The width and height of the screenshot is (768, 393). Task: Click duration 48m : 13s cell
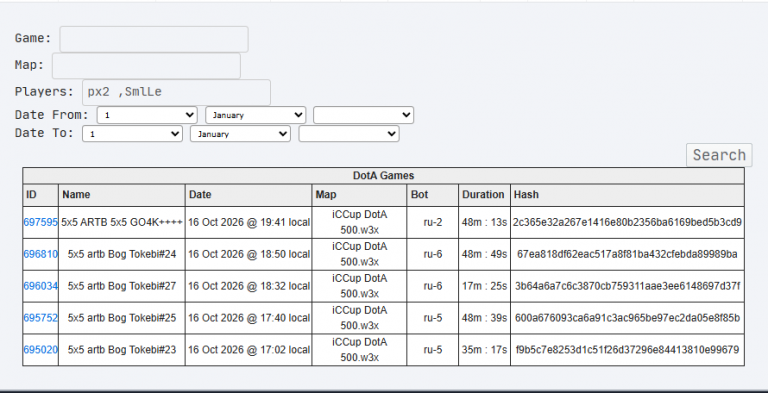point(484,222)
